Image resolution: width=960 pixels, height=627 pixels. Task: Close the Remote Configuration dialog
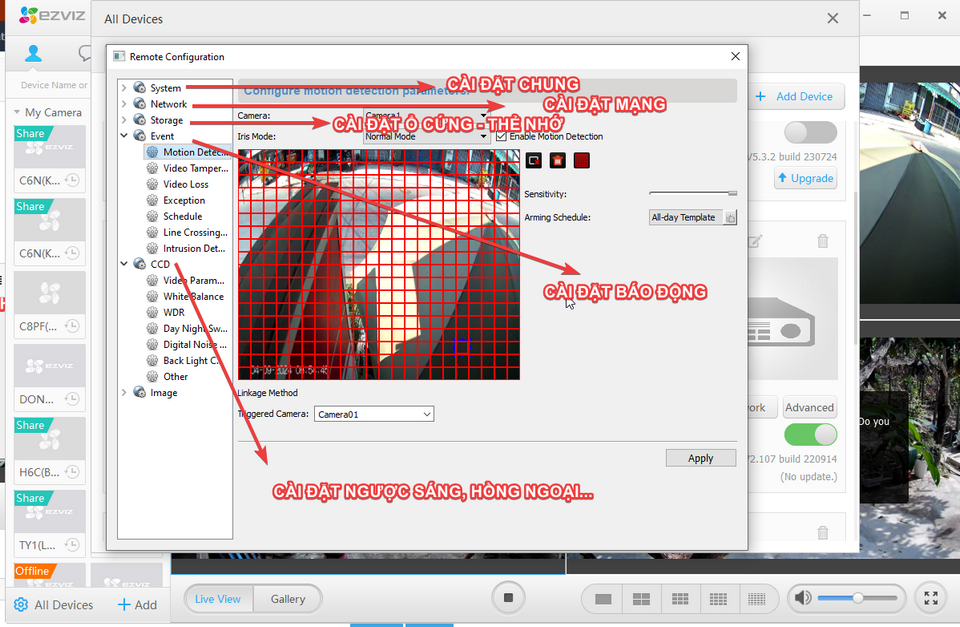point(735,56)
